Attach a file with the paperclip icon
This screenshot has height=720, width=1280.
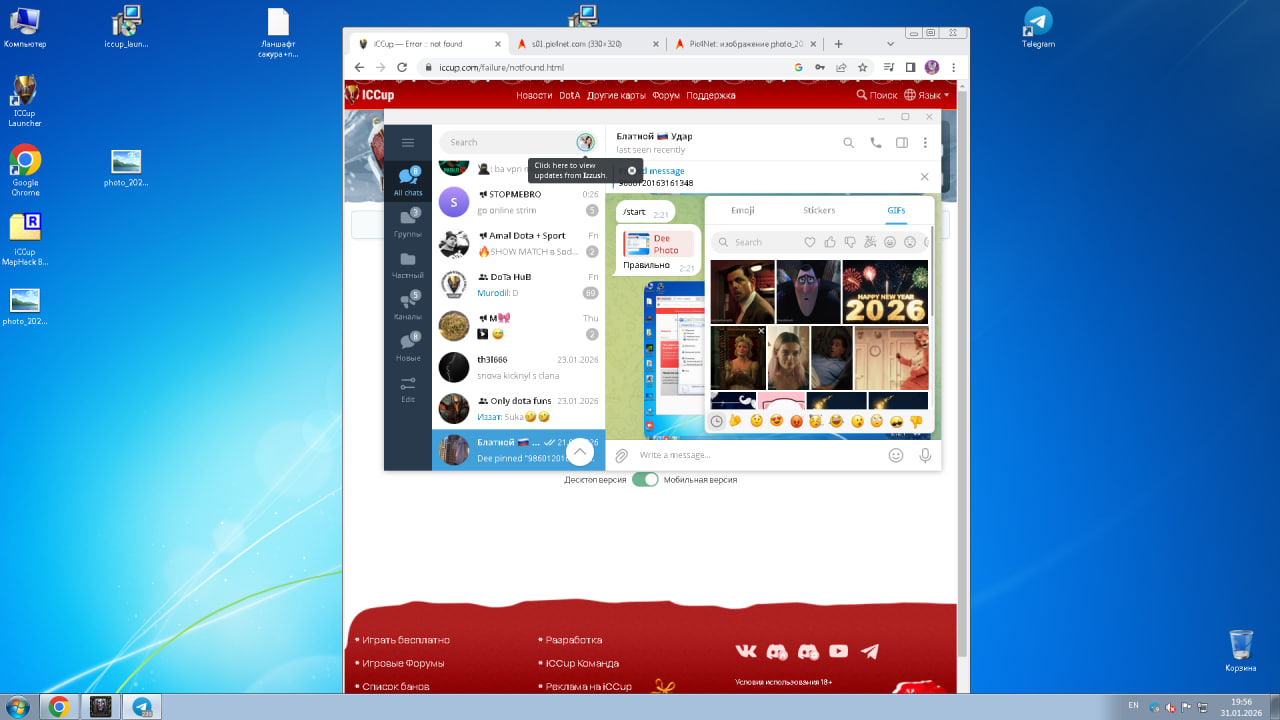(621, 455)
